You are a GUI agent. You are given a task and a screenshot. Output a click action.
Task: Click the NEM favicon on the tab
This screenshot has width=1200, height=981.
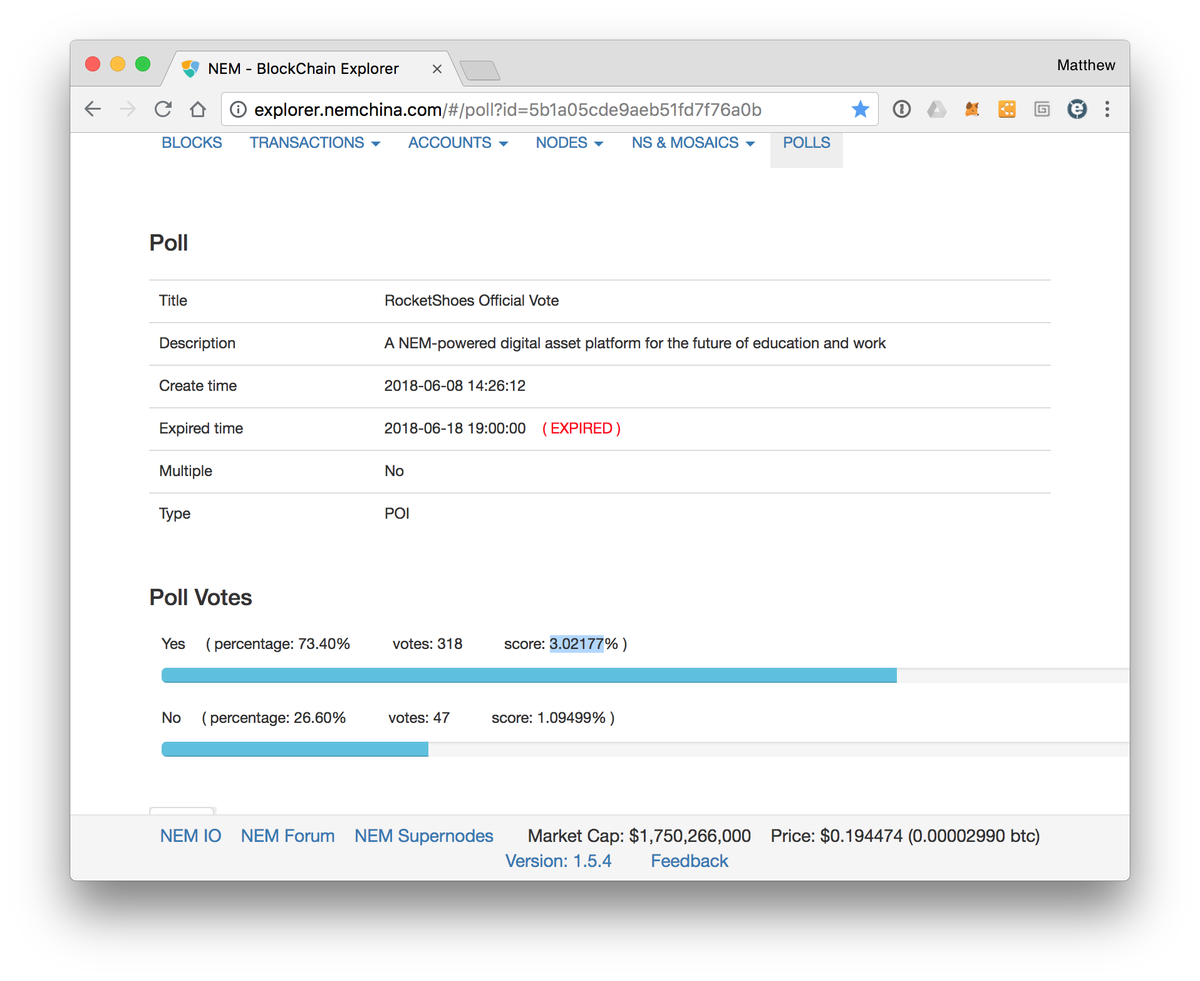tap(190, 69)
